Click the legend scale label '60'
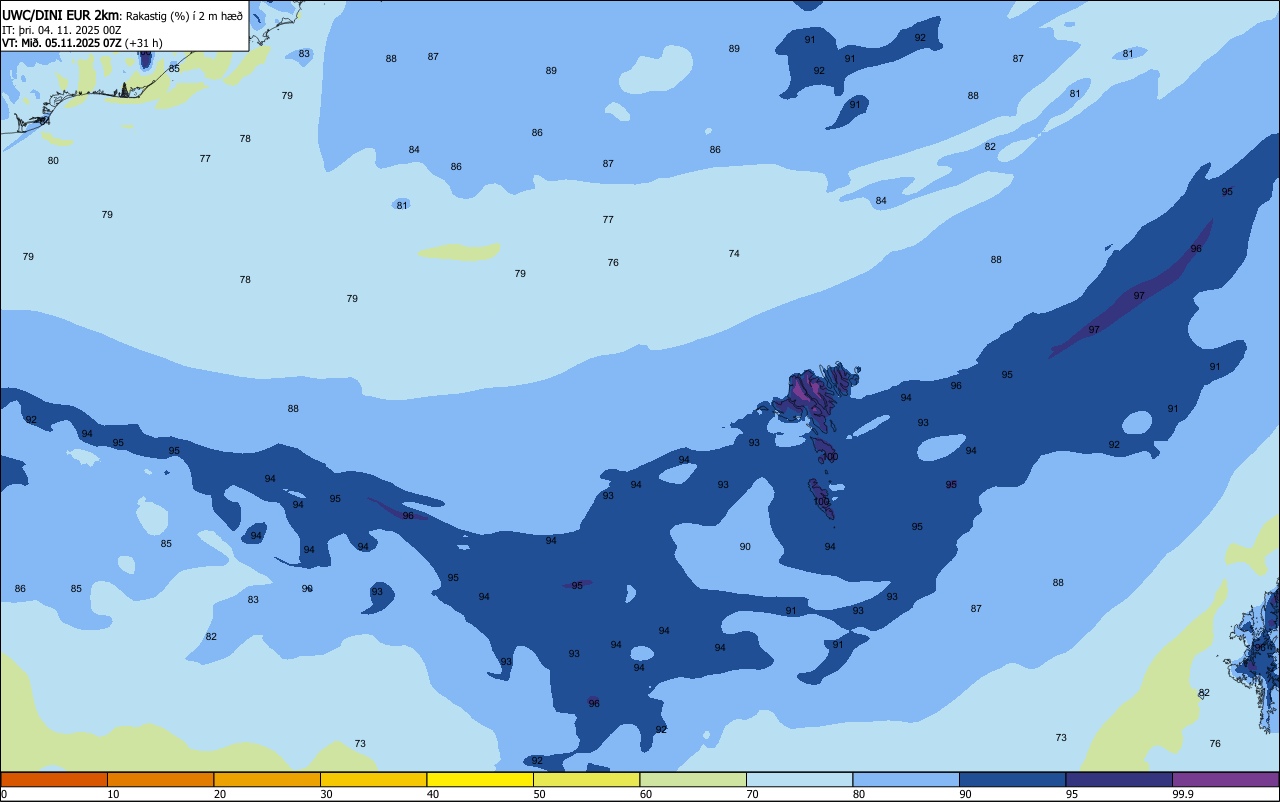The image size is (1280, 802). tap(646, 794)
